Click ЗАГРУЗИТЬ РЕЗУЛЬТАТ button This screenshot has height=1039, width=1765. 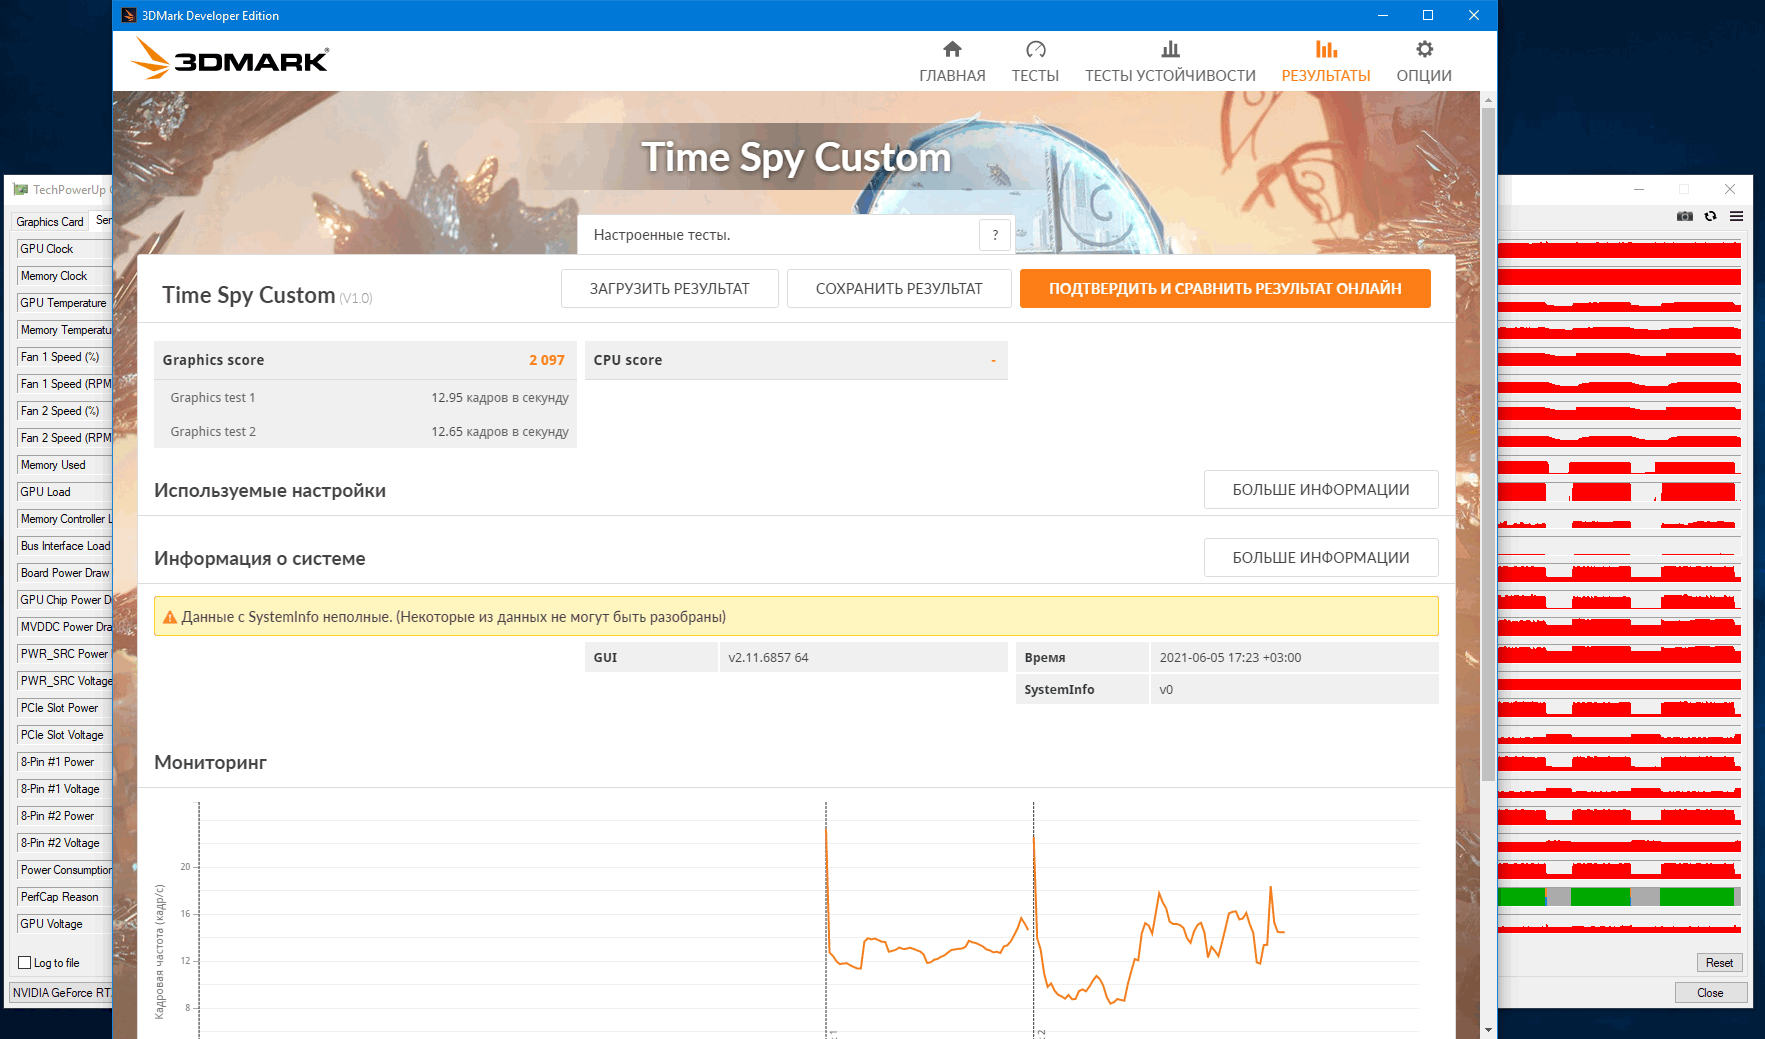(669, 288)
